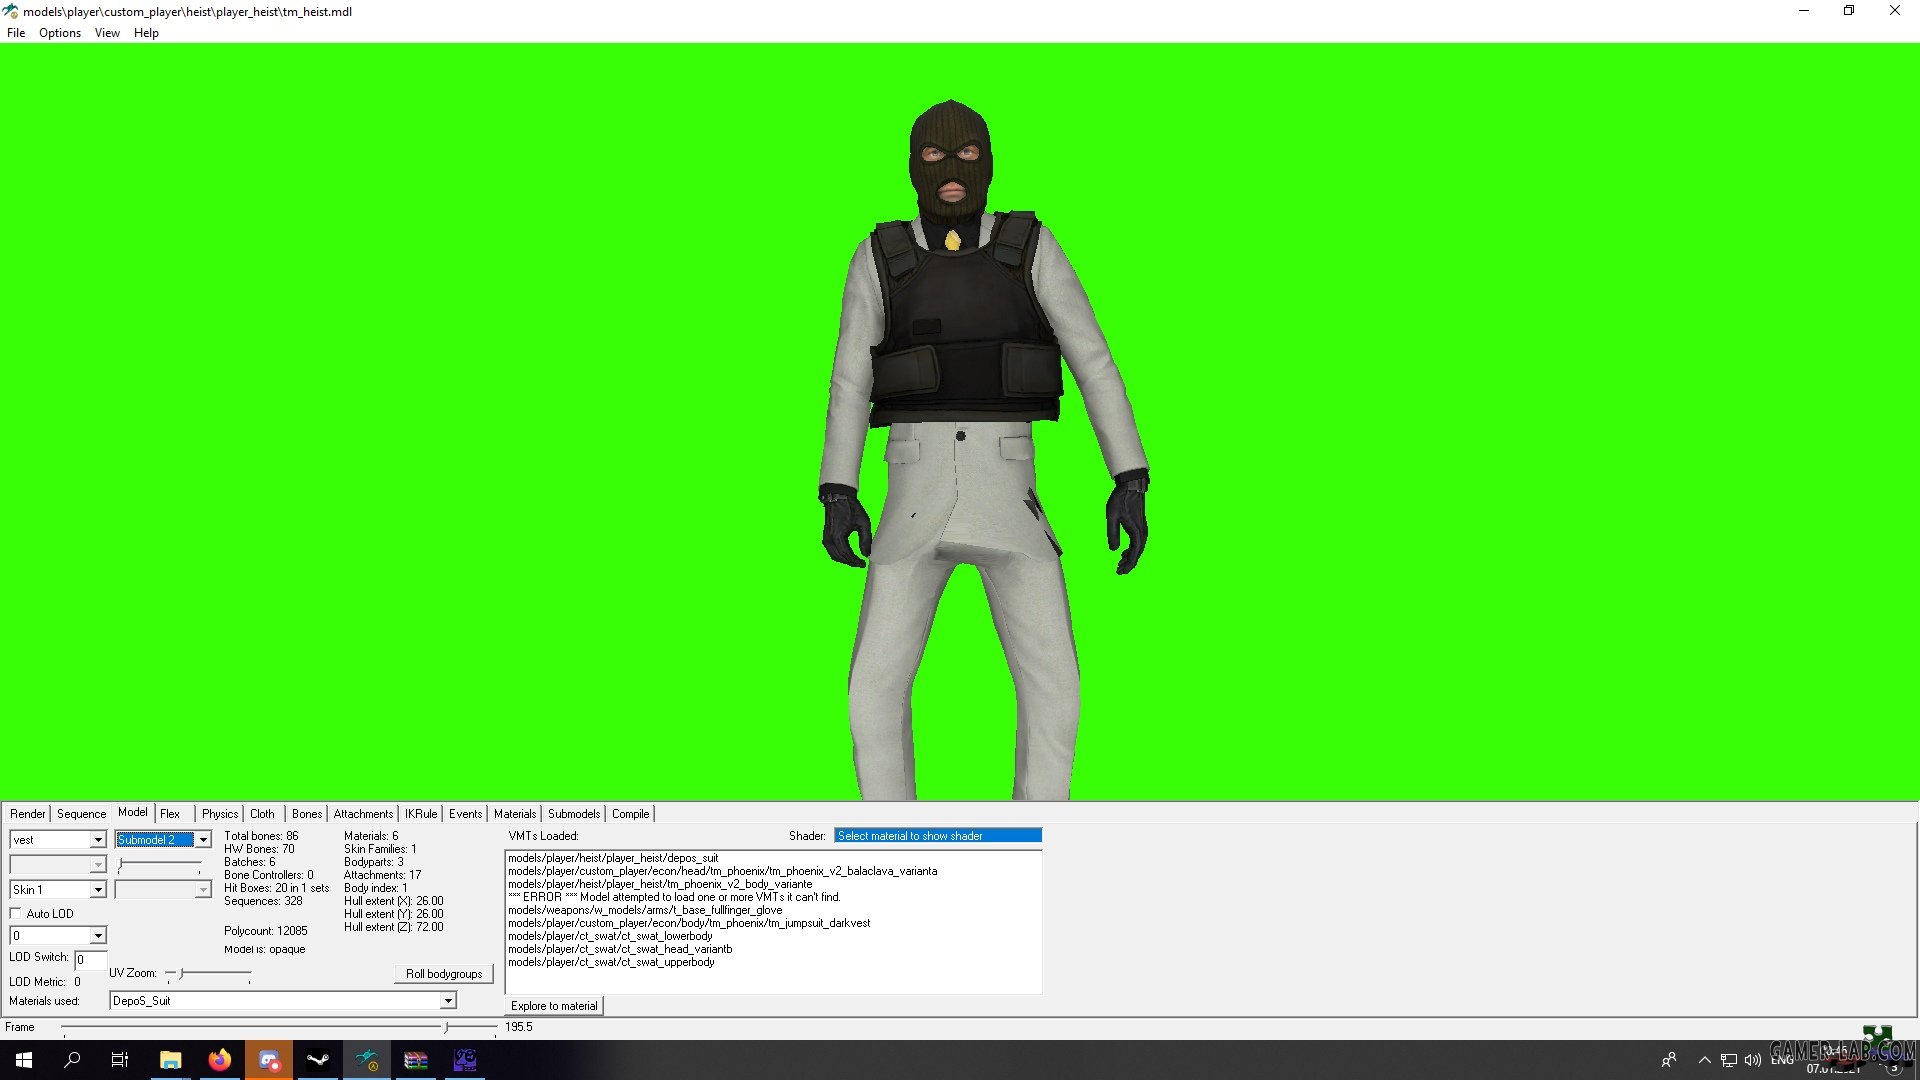Select the model viewer taskbar icon

coord(367,1060)
